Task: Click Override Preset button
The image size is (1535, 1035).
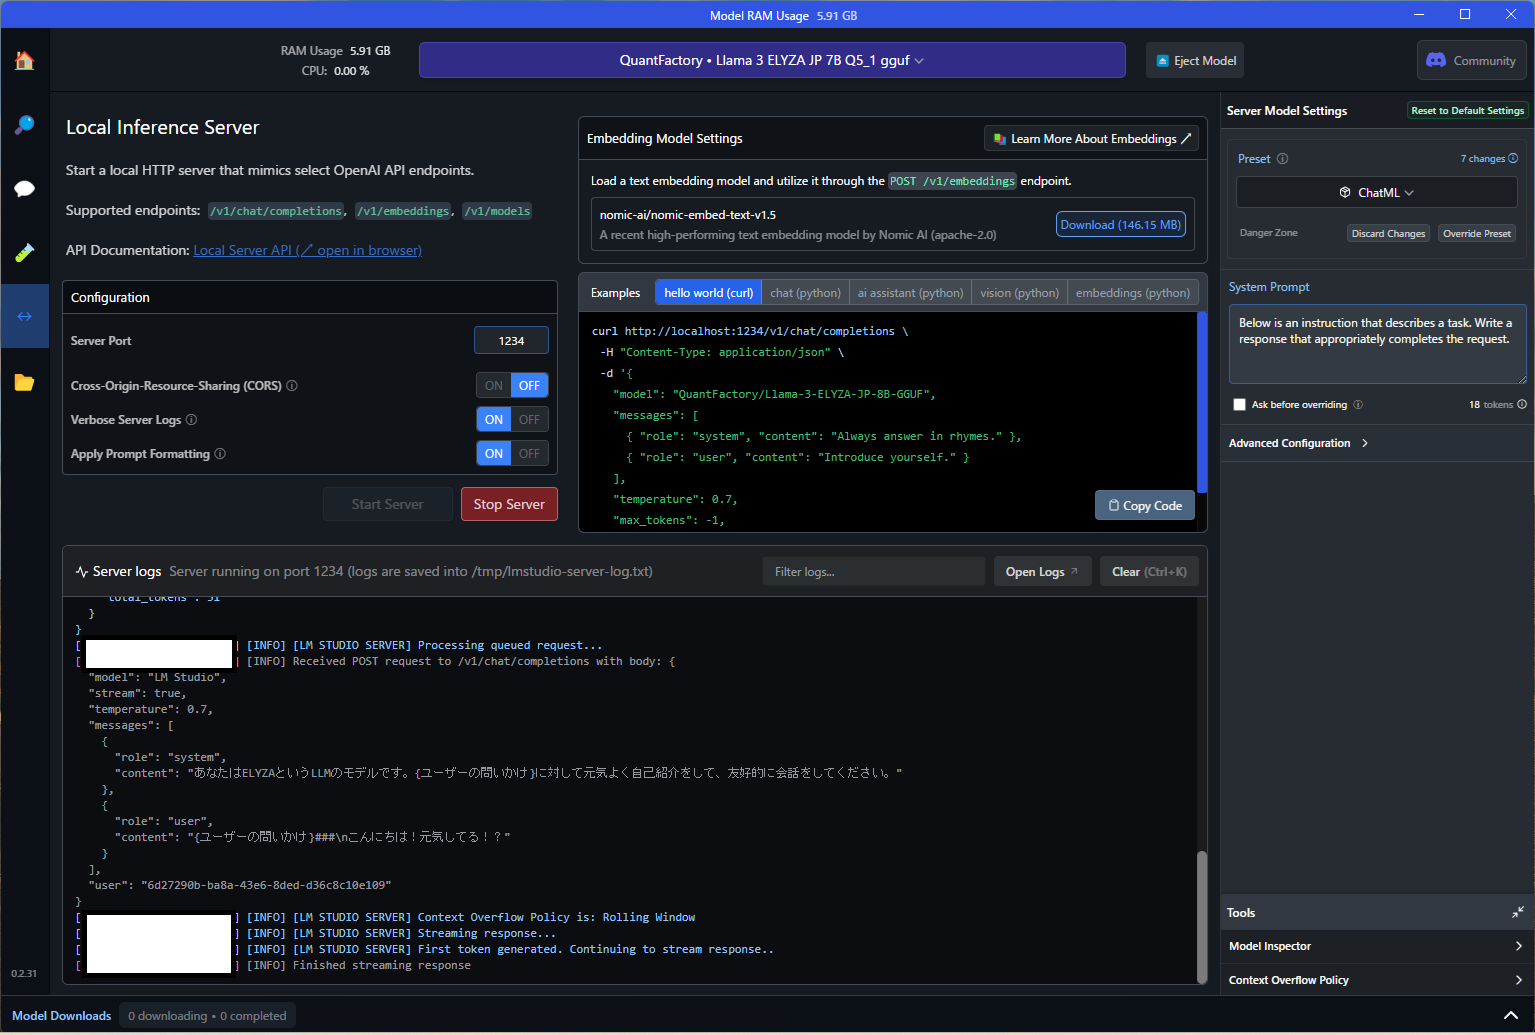Action: click(x=1477, y=233)
